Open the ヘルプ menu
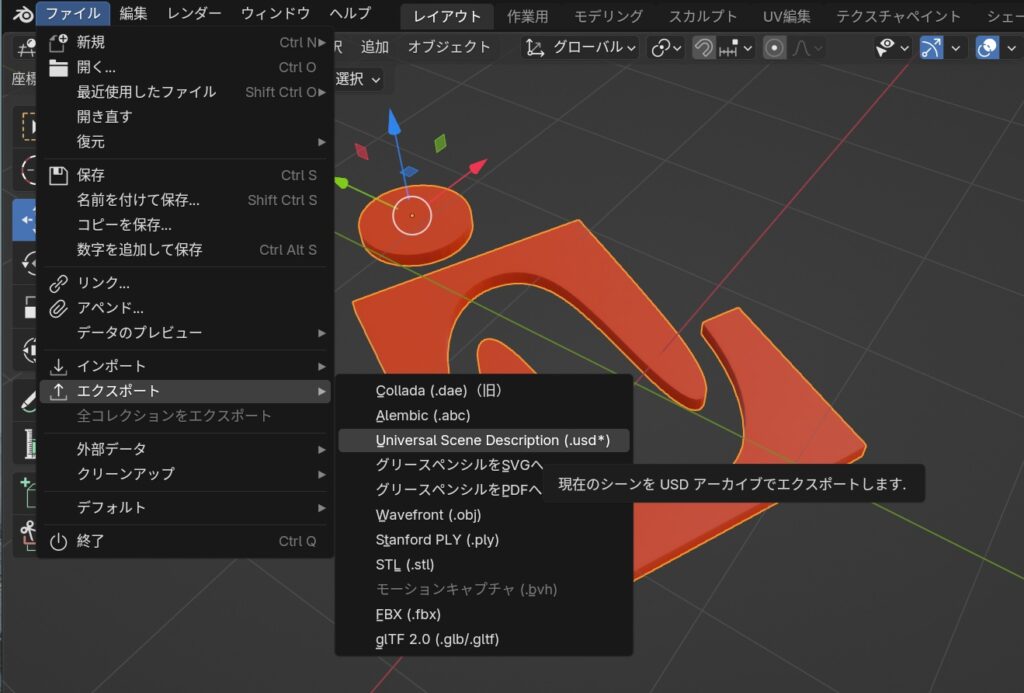1024x693 pixels. click(x=351, y=14)
